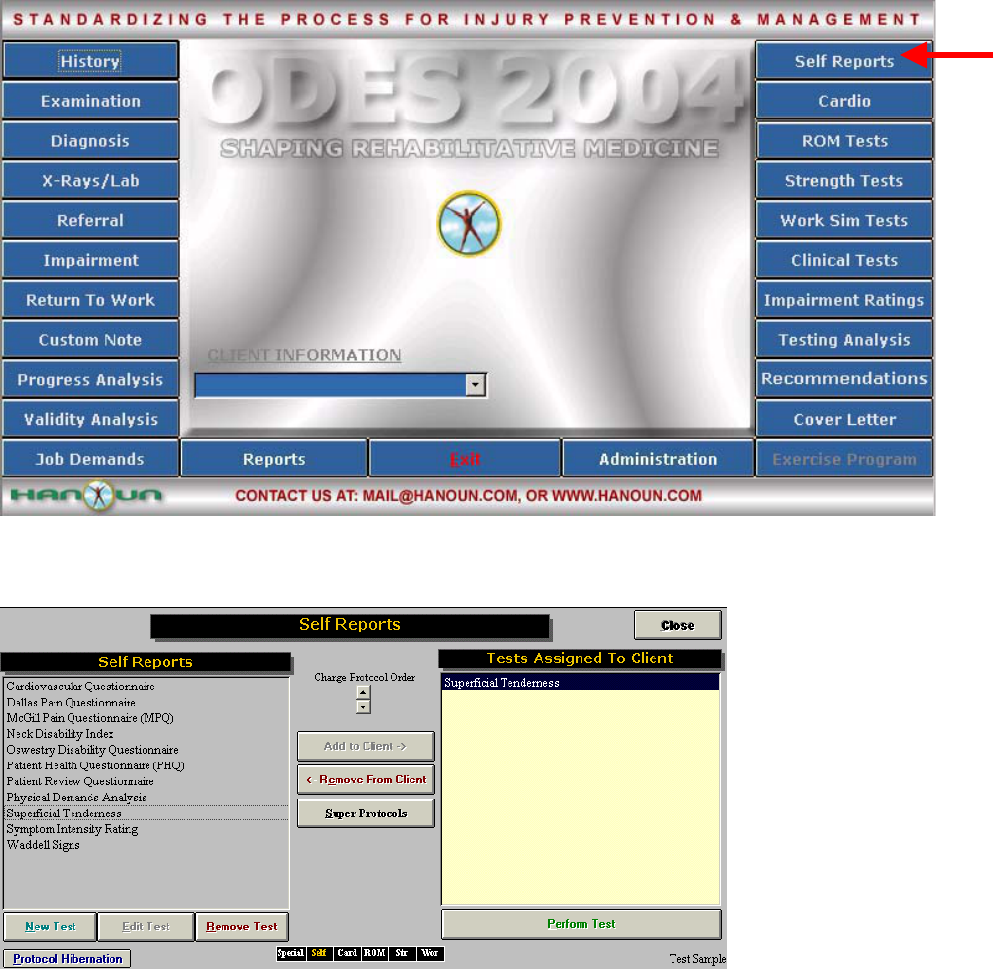
Task: Open X-Rays/Lab section
Action: [x=90, y=181]
